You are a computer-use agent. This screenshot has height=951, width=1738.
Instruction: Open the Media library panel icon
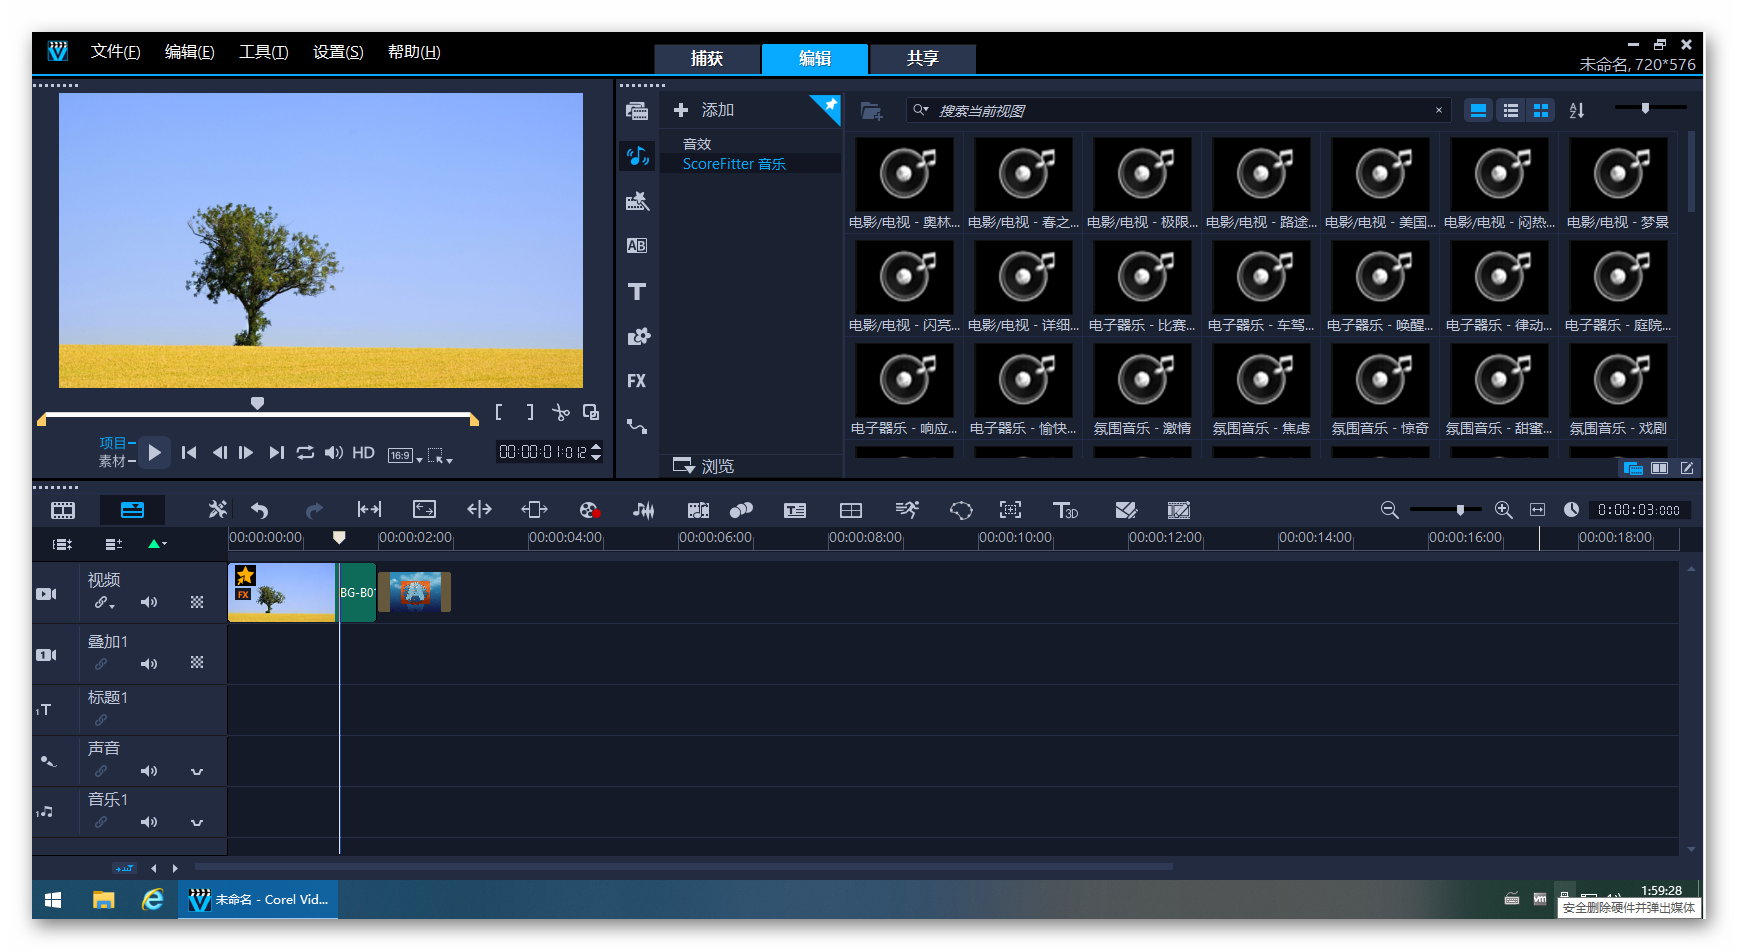[637, 110]
